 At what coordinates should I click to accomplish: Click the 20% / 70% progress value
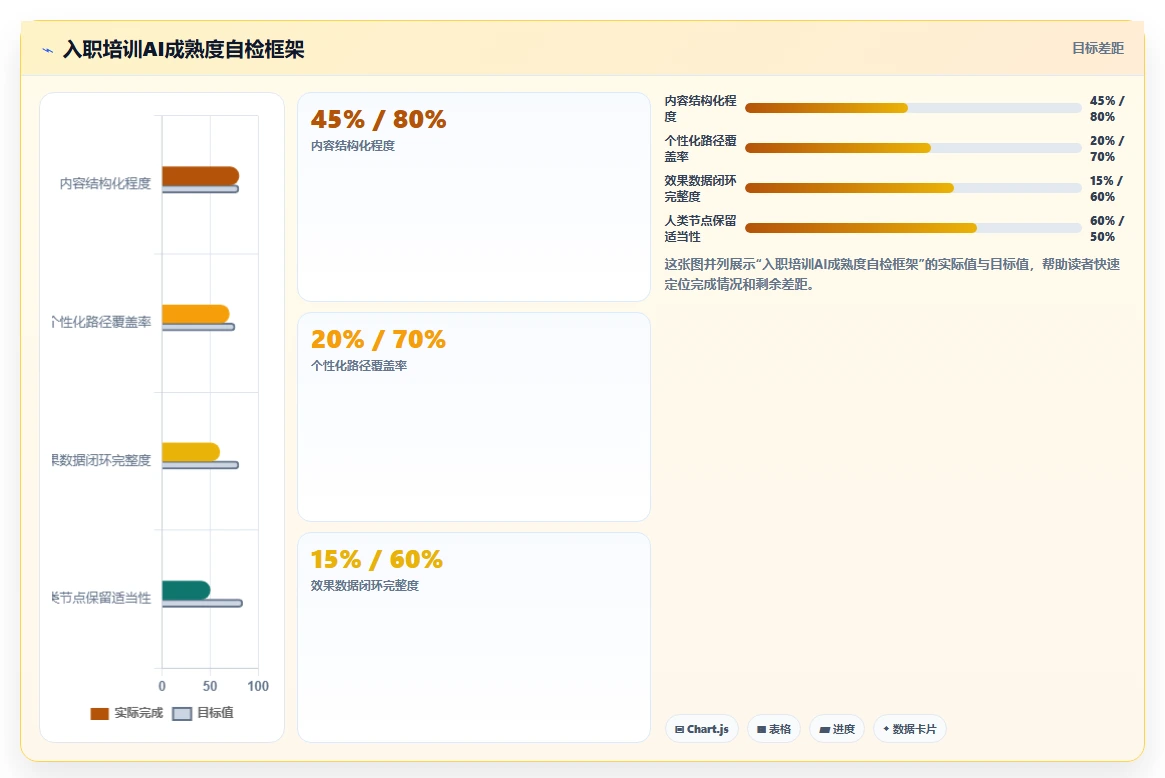(x=1107, y=149)
